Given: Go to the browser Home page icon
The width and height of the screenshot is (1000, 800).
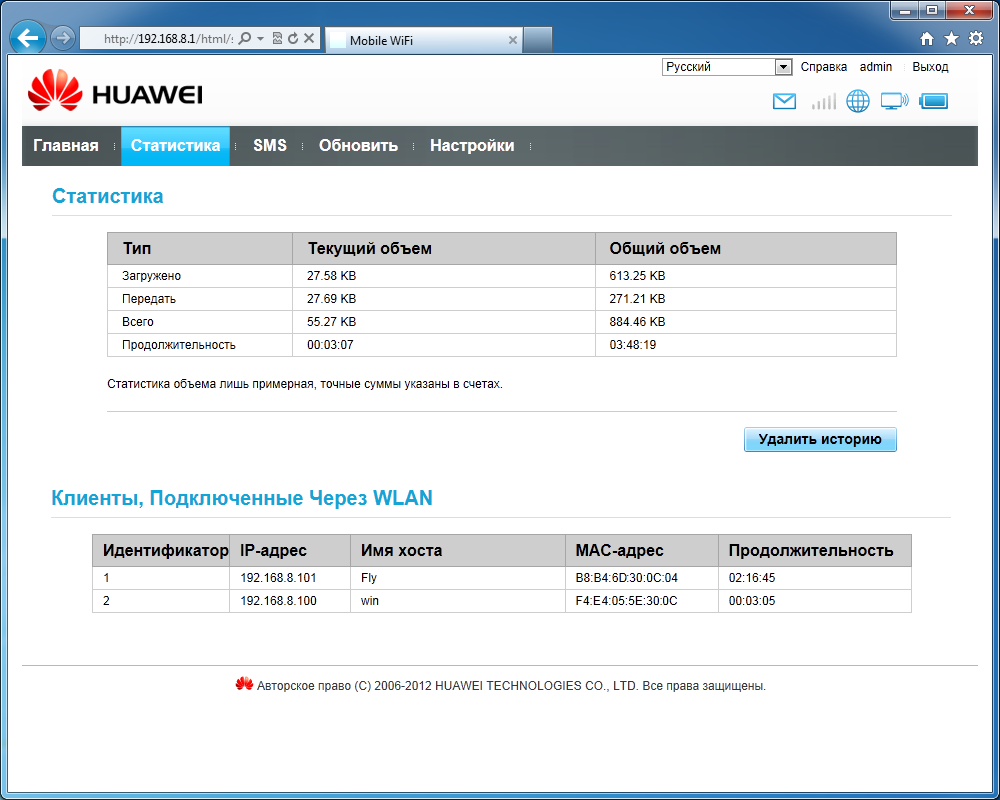Looking at the screenshot, I should click(x=927, y=39).
